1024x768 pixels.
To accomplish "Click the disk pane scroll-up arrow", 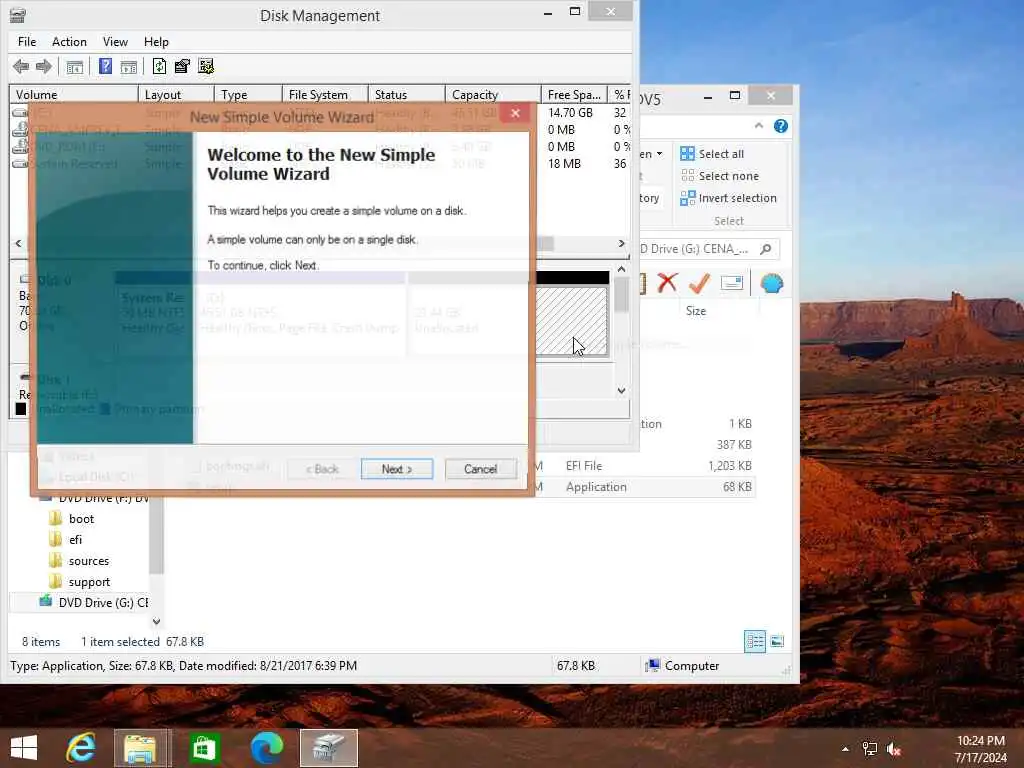I will (621, 269).
